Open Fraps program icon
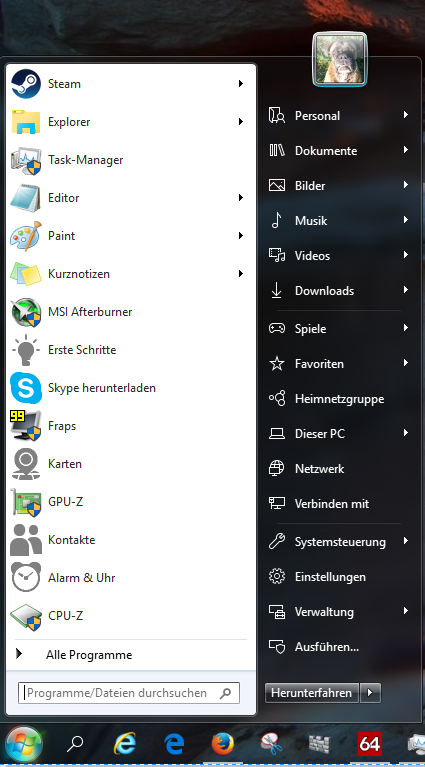The width and height of the screenshot is (425, 767). (26, 426)
